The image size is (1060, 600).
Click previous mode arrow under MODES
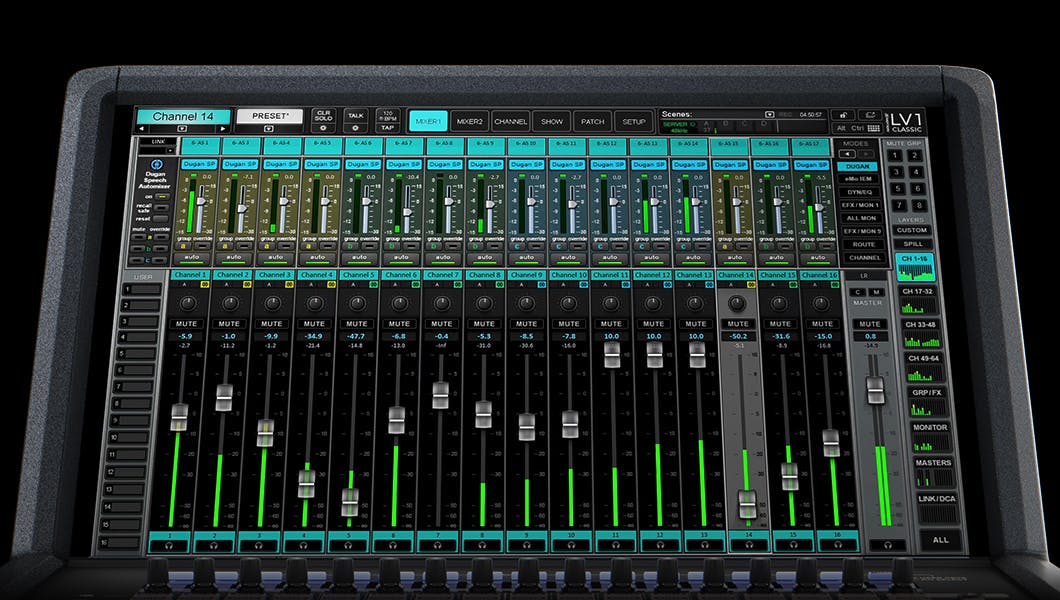tap(847, 154)
